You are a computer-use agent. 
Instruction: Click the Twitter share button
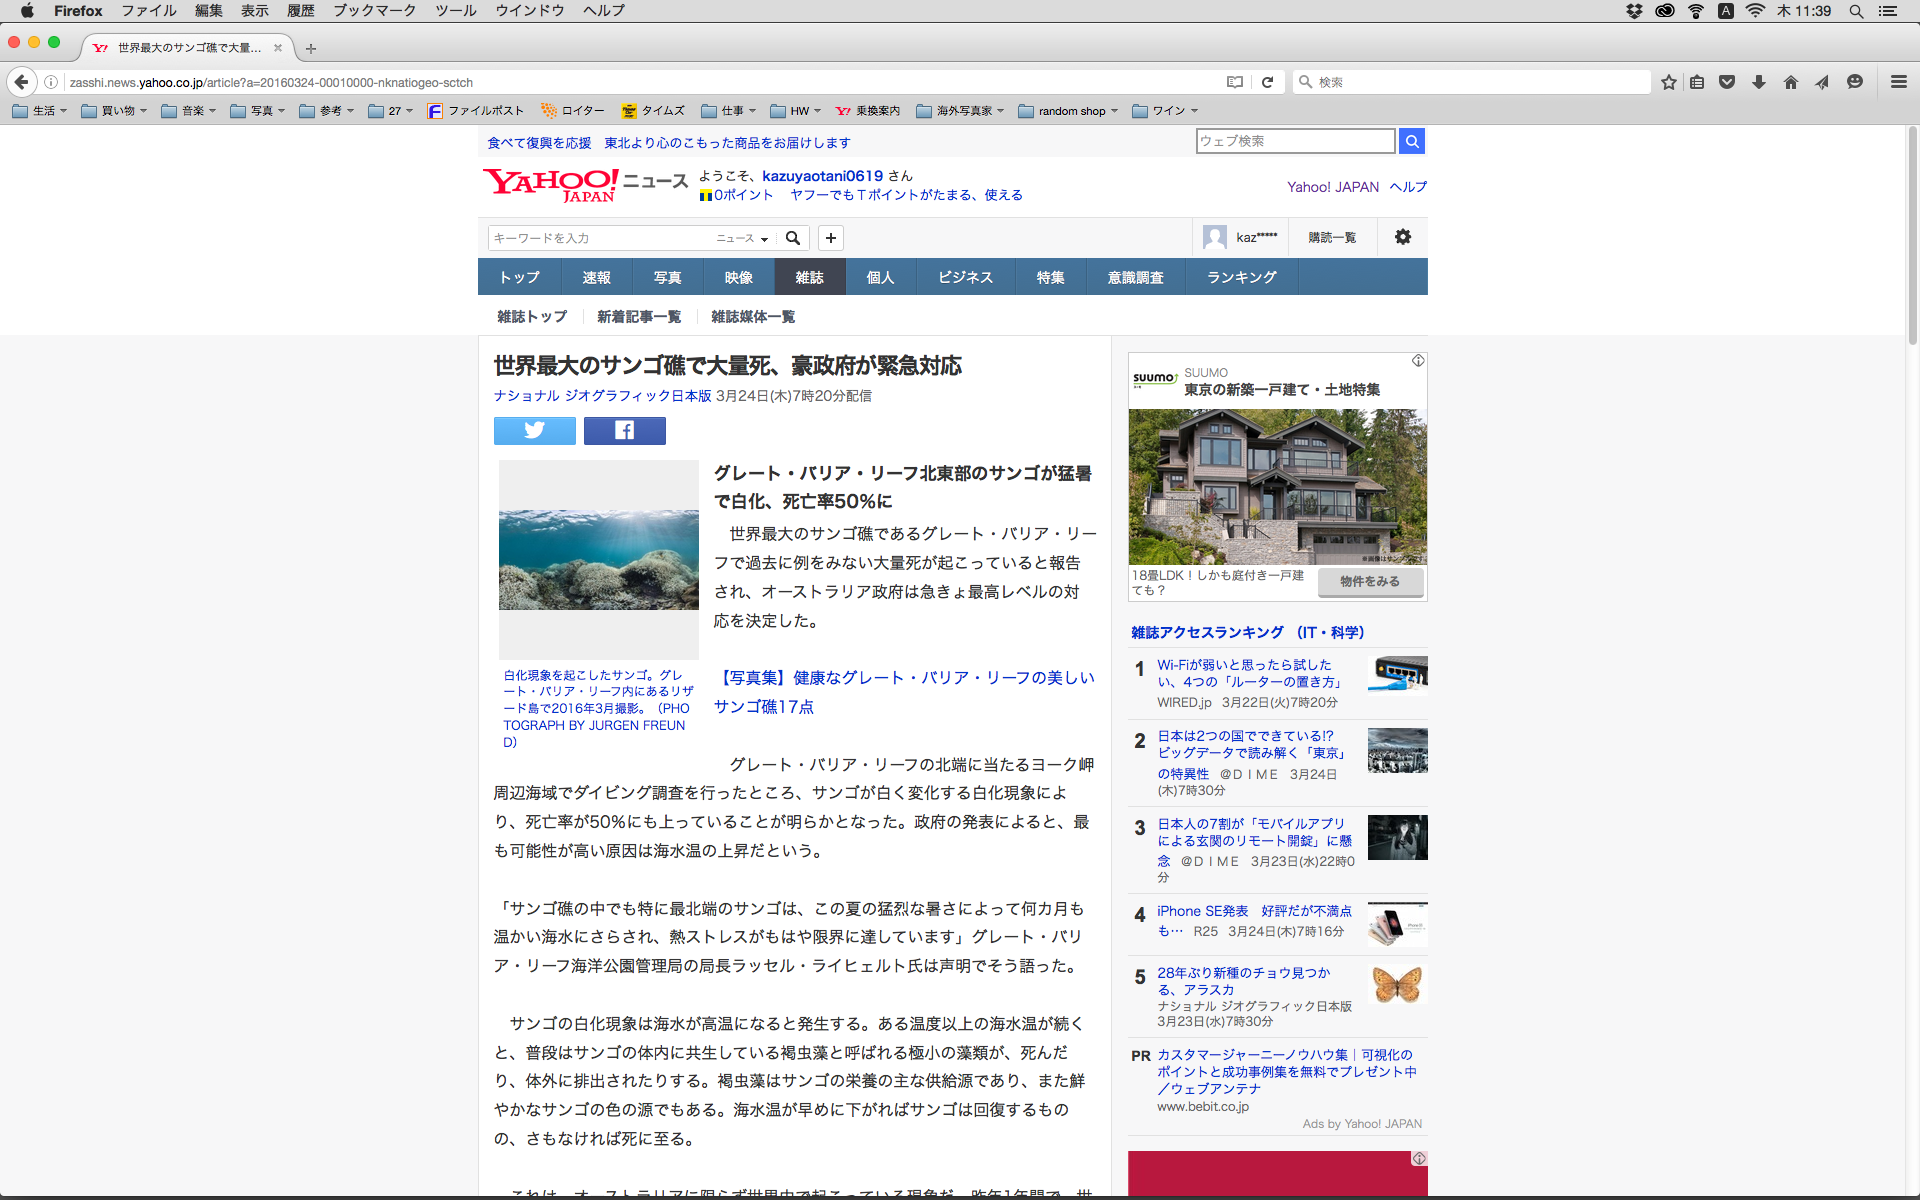[x=534, y=430]
